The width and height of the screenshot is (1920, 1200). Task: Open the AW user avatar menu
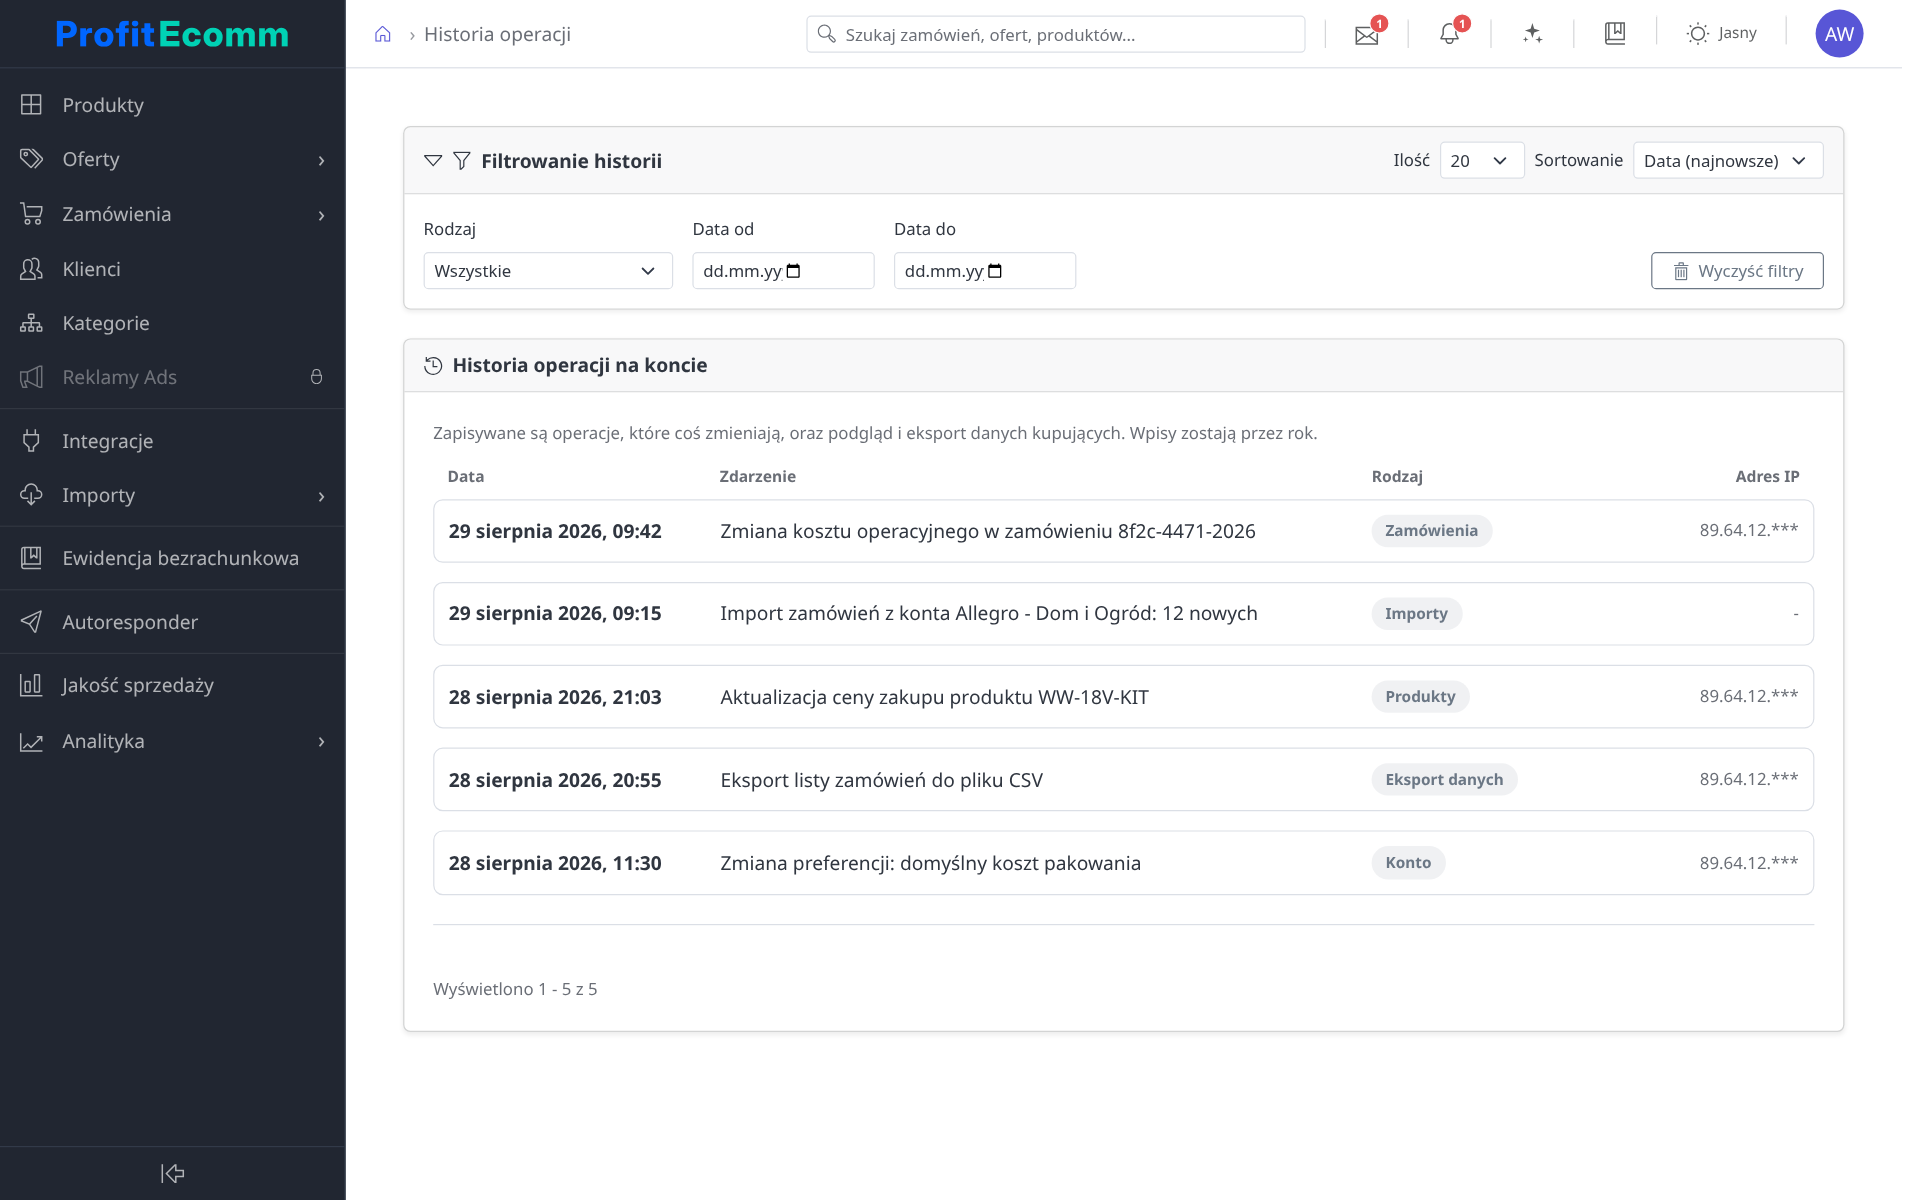[x=1839, y=34]
